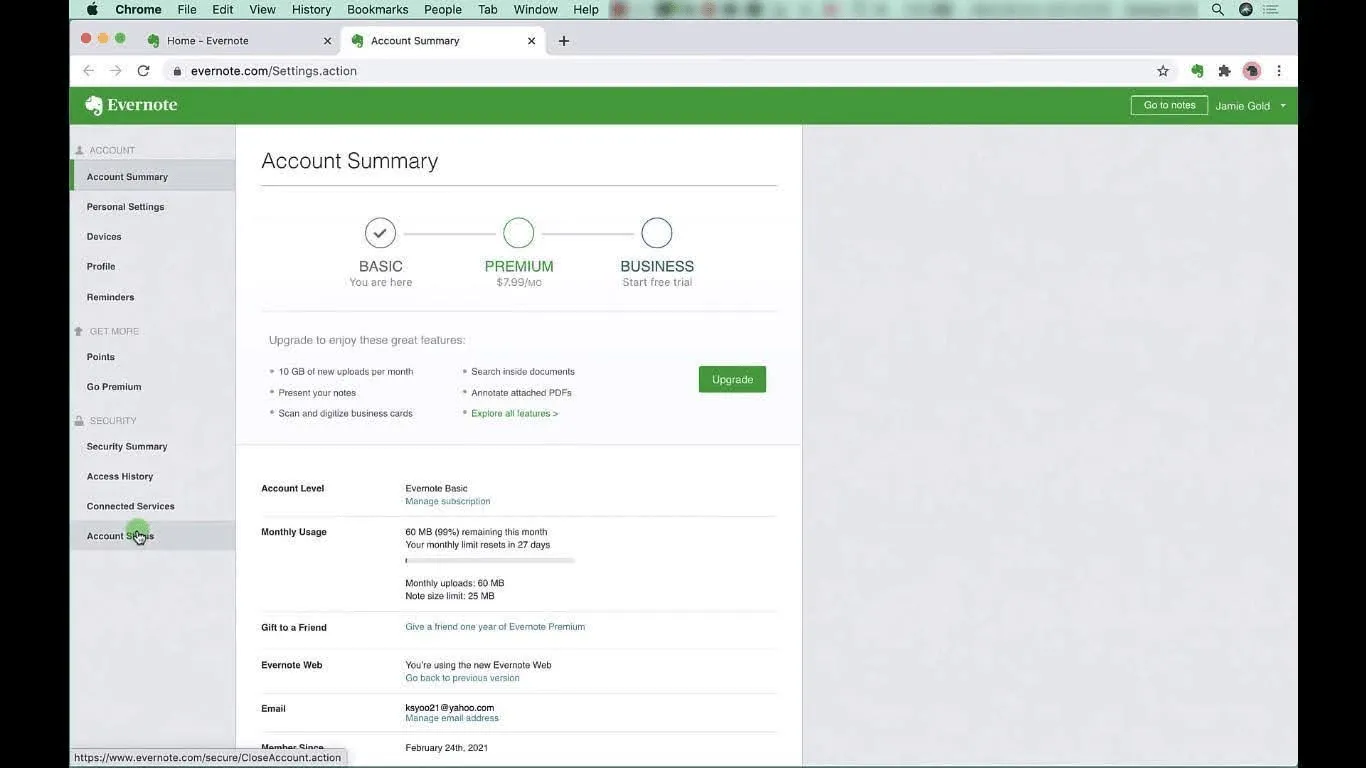The width and height of the screenshot is (1366, 768).
Task: Open Manage subscription link
Action: (447, 501)
